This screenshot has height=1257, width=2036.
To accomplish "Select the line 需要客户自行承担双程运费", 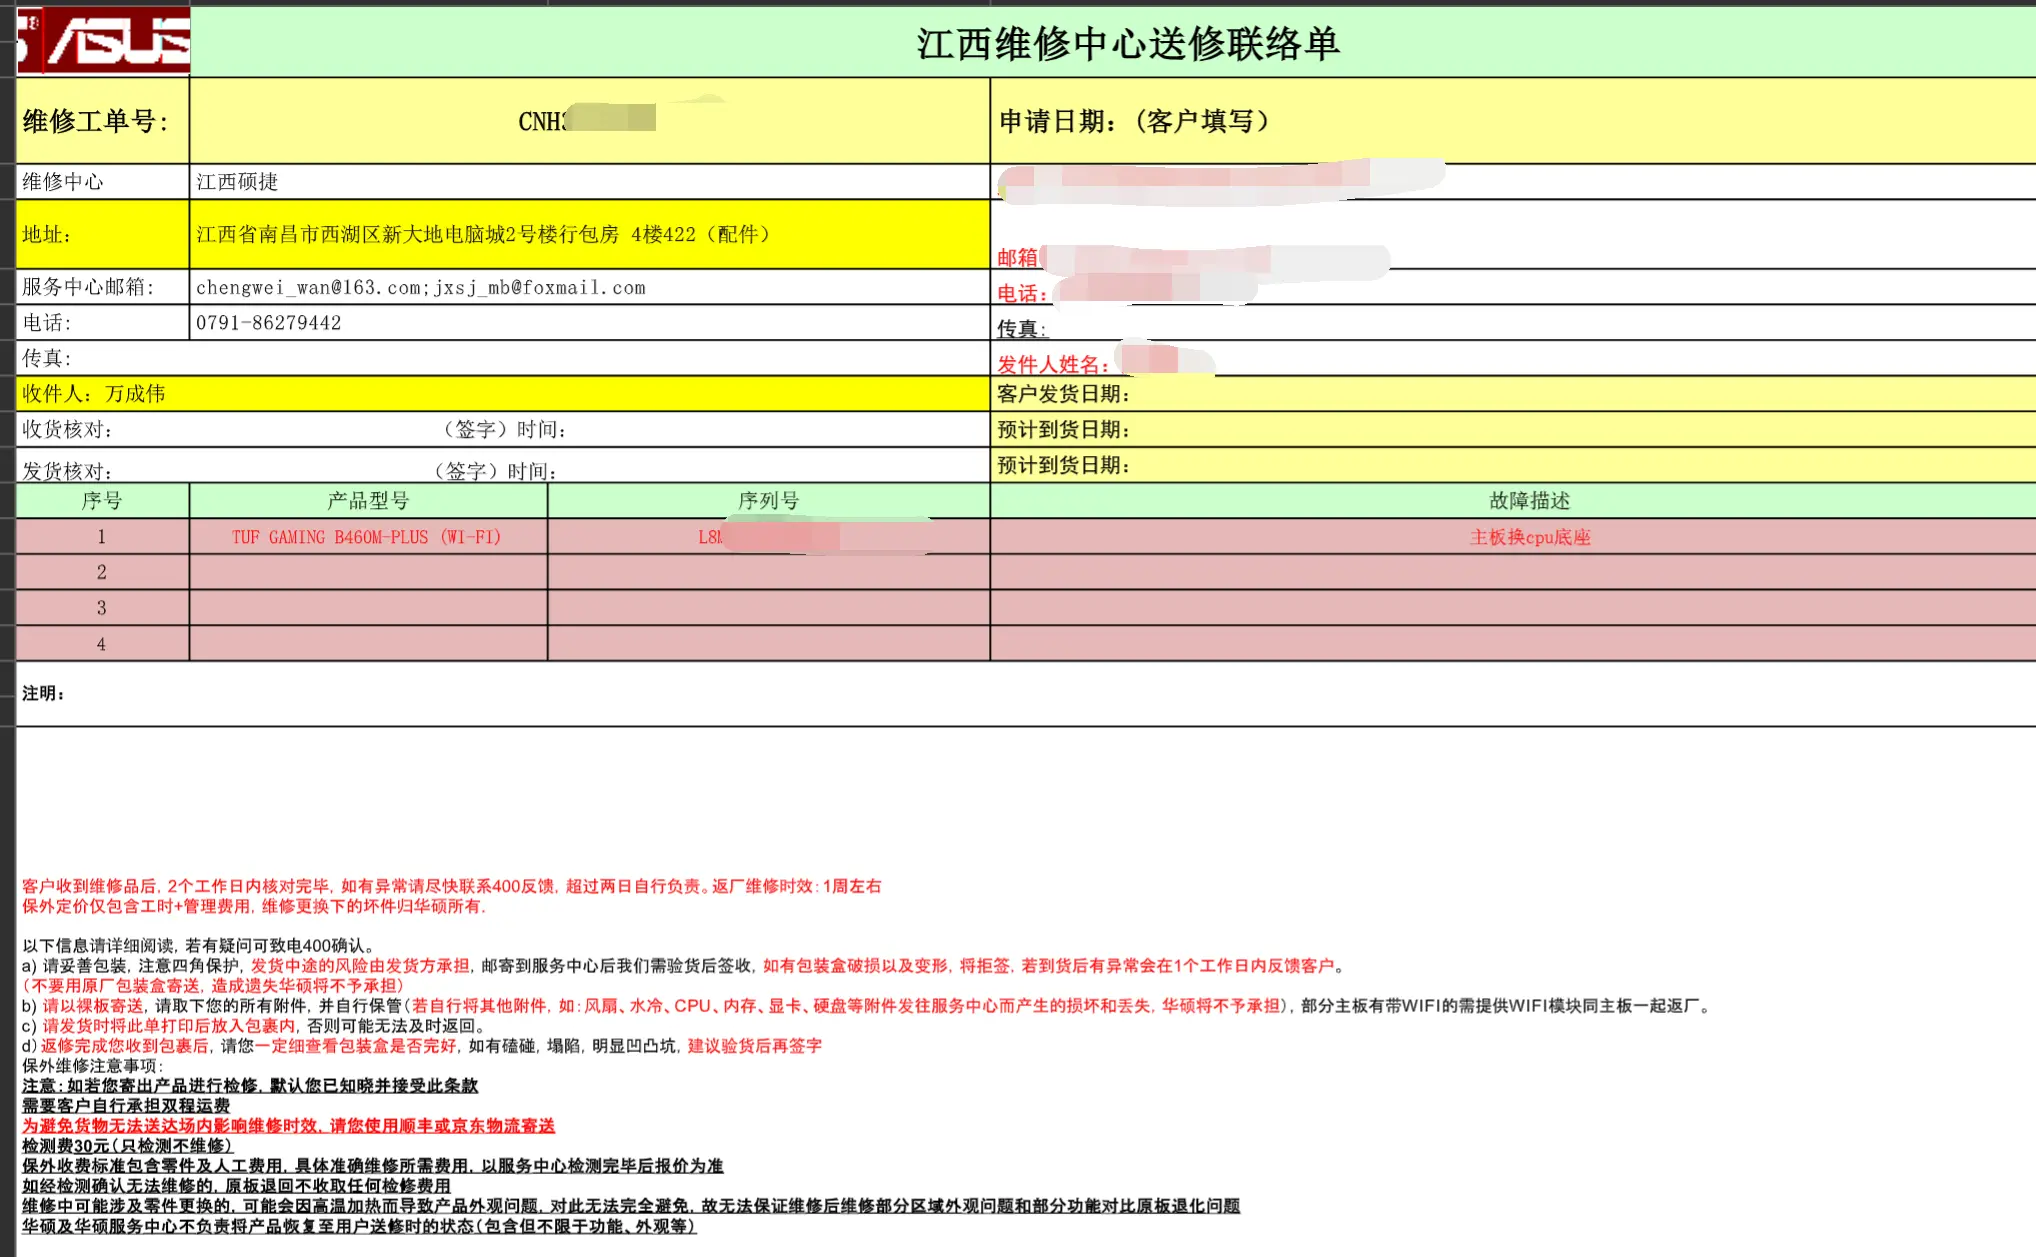I will pyautogui.click(x=126, y=1106).
